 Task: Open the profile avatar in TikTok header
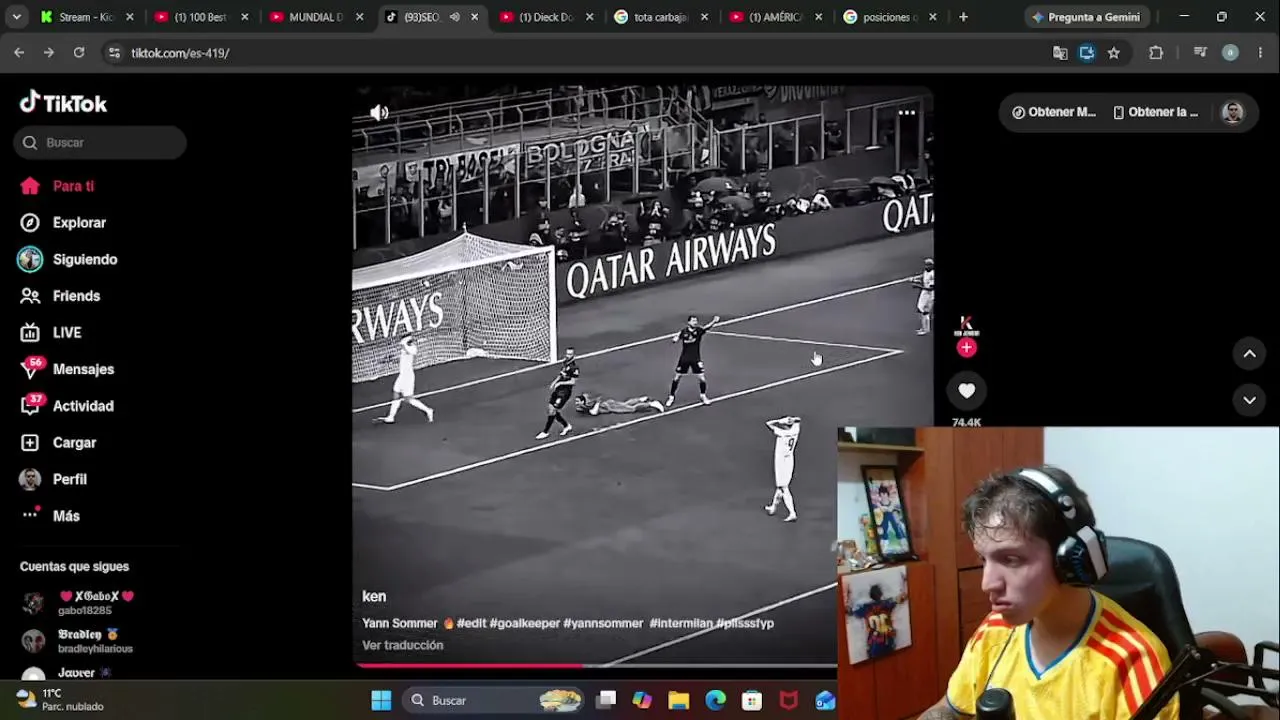click(1232, 112)
